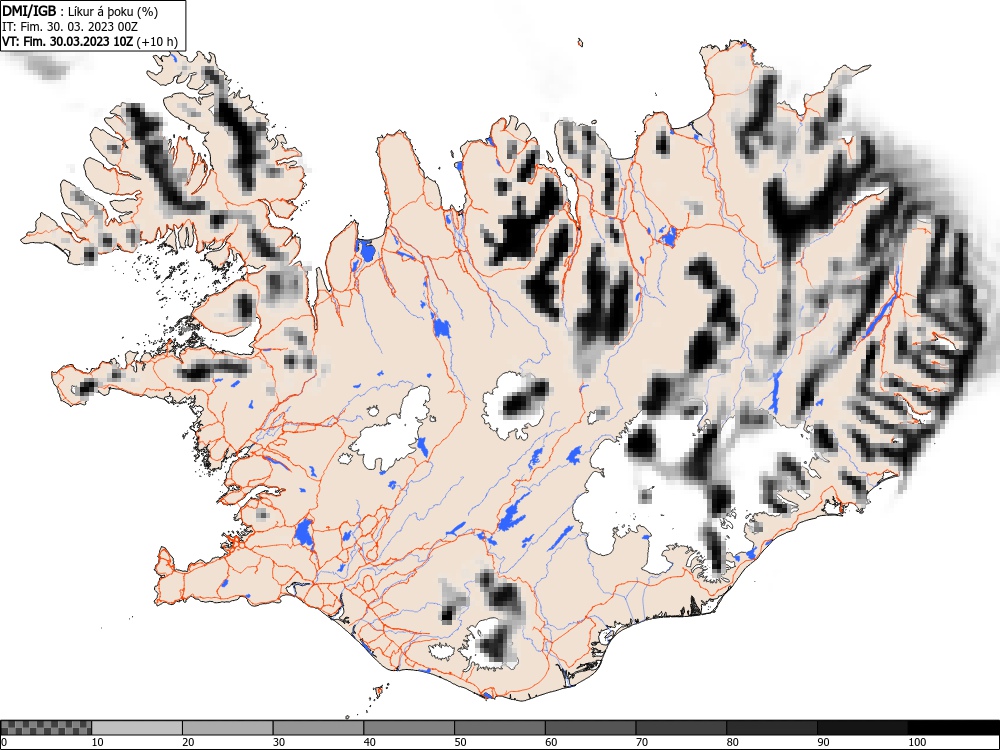Click the 40-50 gray legend segment

[409, 728]
